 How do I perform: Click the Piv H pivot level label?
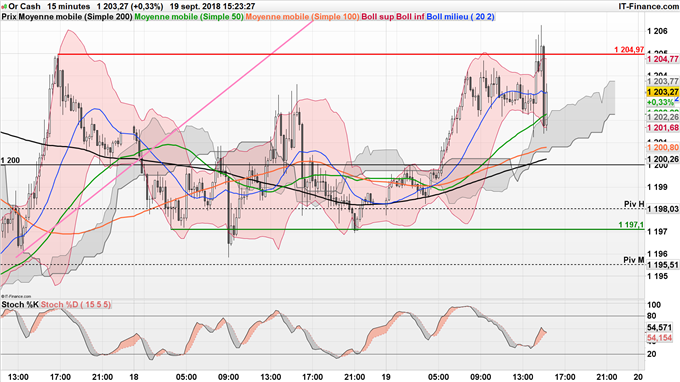pyautogui.click(x=634, y=204)
